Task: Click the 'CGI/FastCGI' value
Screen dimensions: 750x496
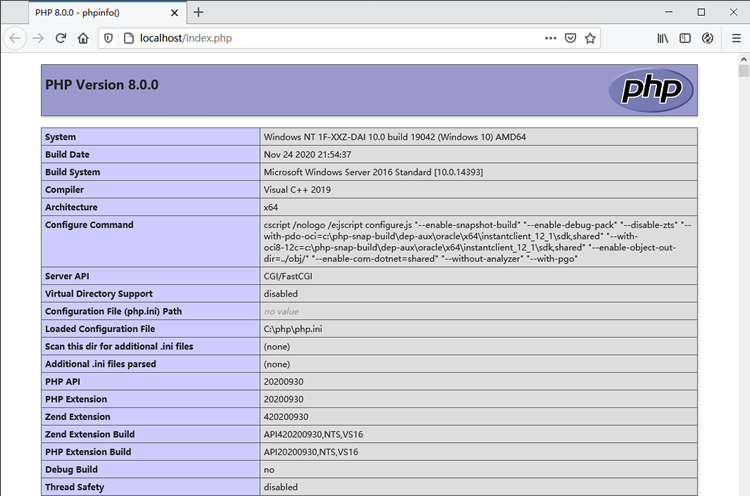Action: click(x=288, y=276)
